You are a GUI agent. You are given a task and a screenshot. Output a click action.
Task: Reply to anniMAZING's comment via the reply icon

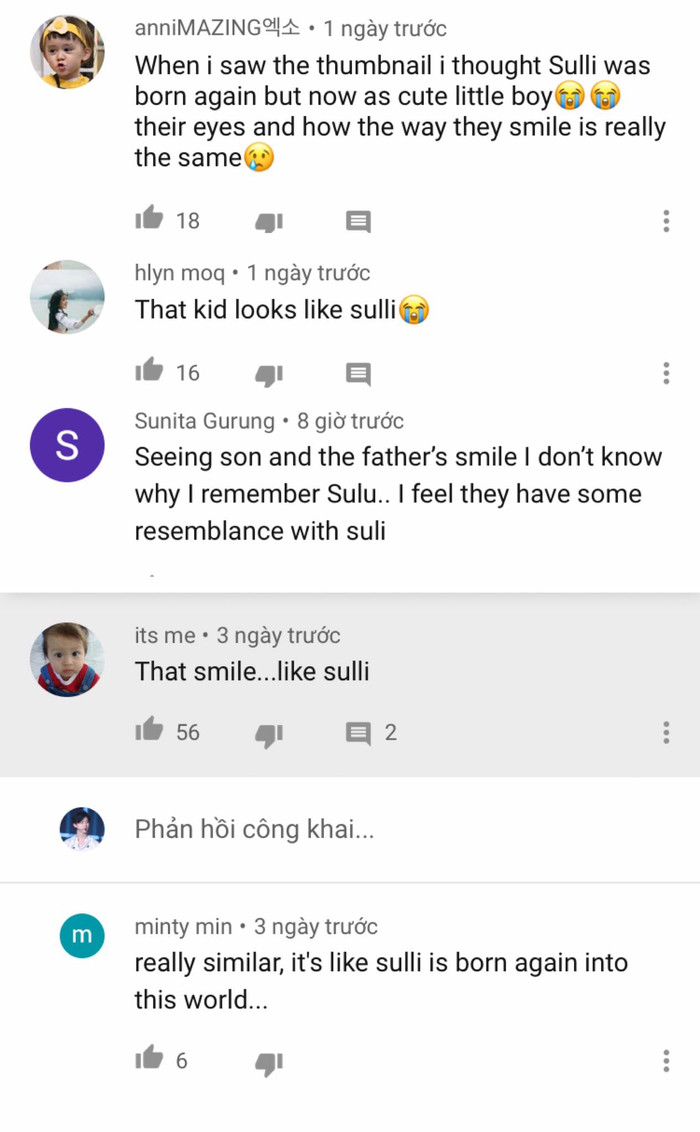[358, 222]
